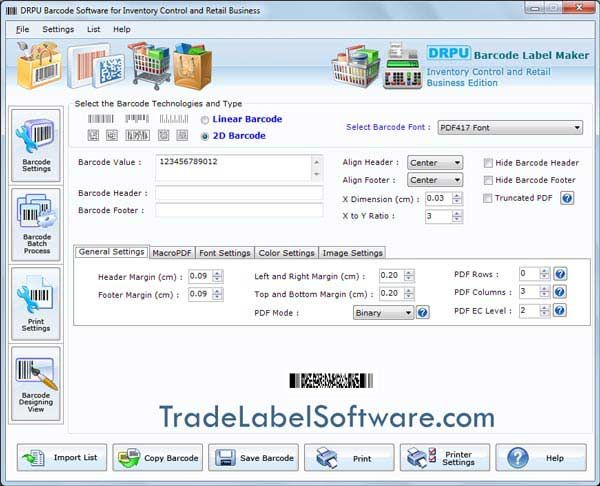The height and width of the screenshot is (486, 600).
Task: Adjust PDF Rows spinner arrows
Action: click(x=544, y=274)
